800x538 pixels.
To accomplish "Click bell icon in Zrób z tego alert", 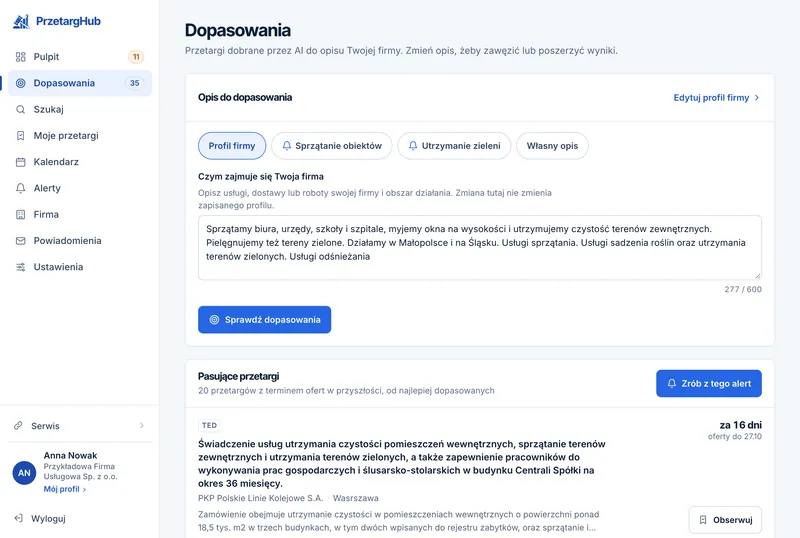I will pyautogui.click(x=672, y=383).
